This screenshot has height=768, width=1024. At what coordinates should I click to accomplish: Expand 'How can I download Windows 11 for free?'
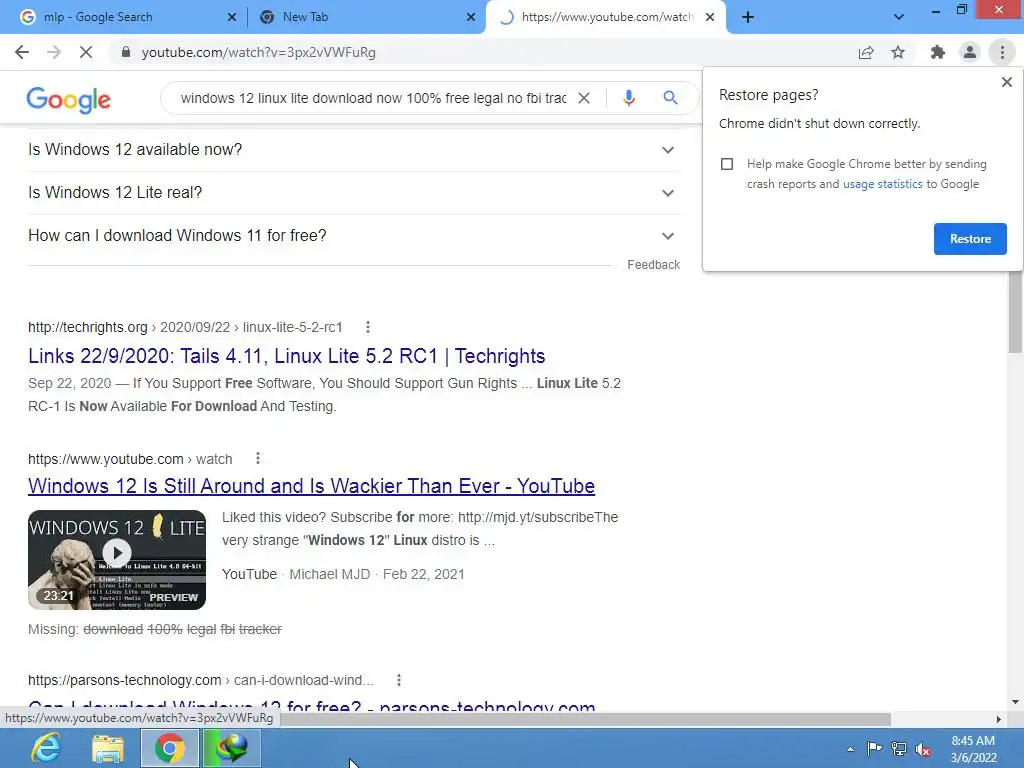pos(354,236)
